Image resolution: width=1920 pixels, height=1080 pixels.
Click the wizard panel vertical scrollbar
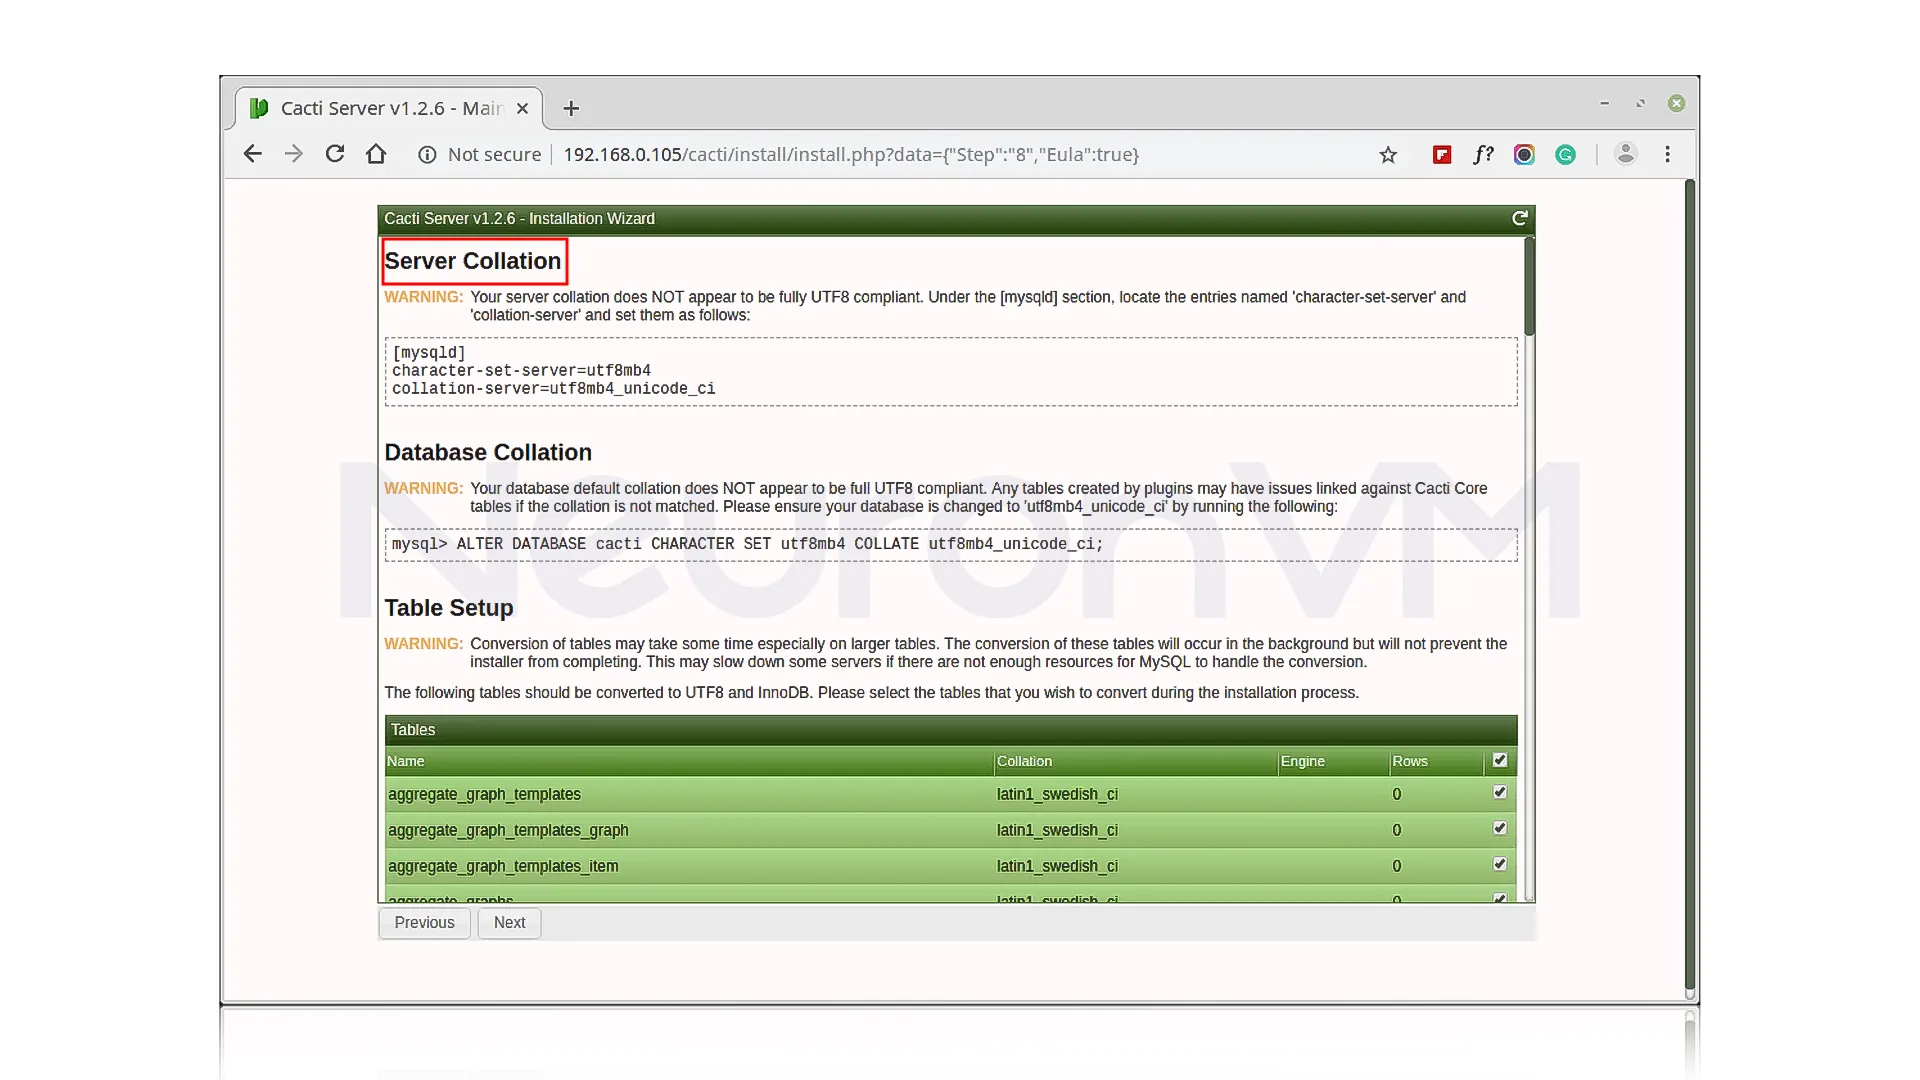(1529, 286)
